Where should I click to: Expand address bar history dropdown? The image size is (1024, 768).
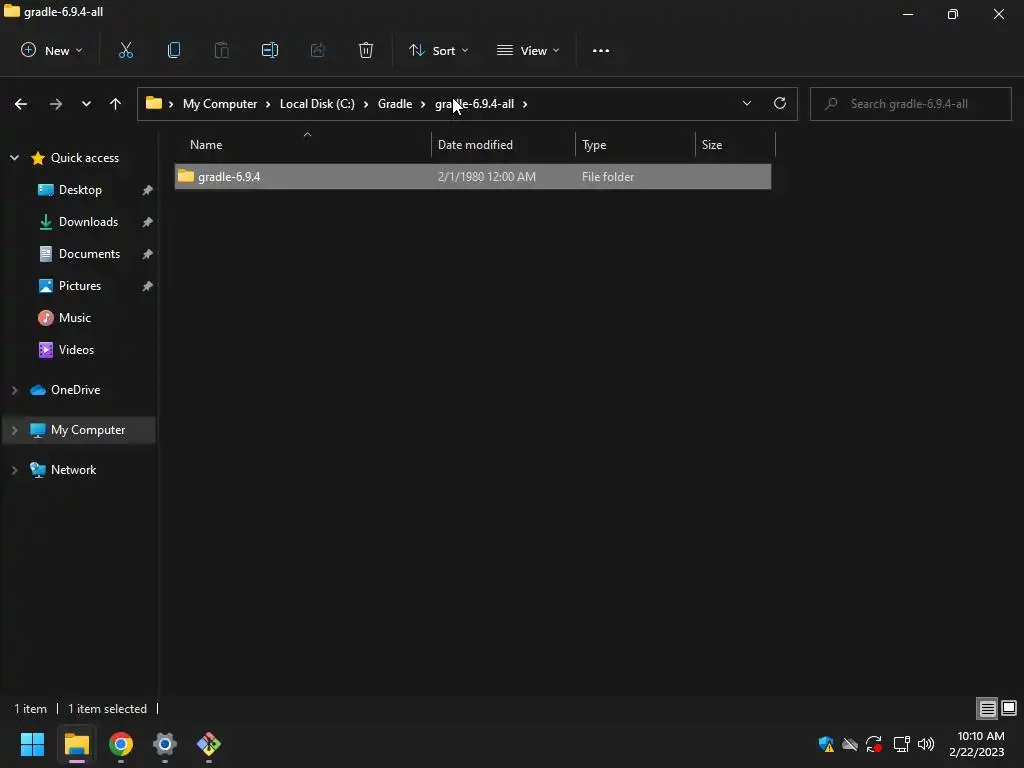coord(746,103)
